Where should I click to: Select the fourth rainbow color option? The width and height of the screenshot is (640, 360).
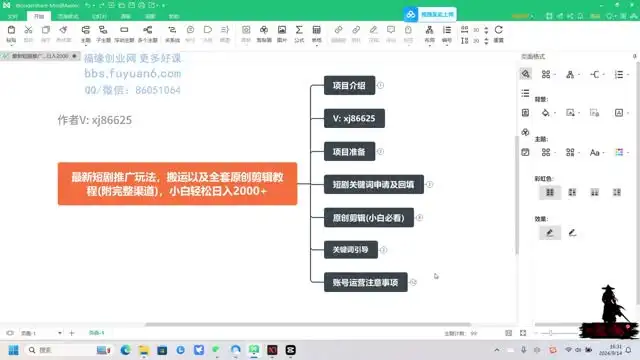617,192
